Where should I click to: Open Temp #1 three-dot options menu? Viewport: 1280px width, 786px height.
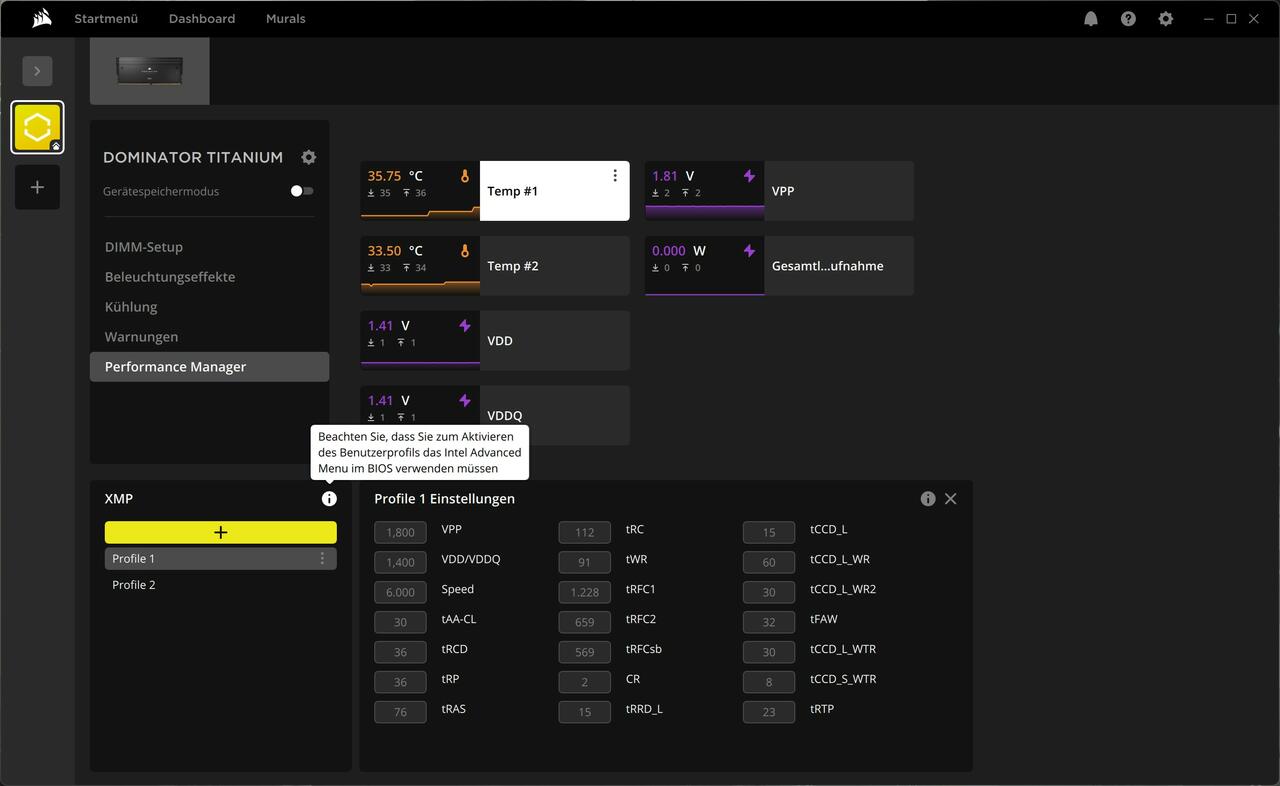(x=615, y=176)
